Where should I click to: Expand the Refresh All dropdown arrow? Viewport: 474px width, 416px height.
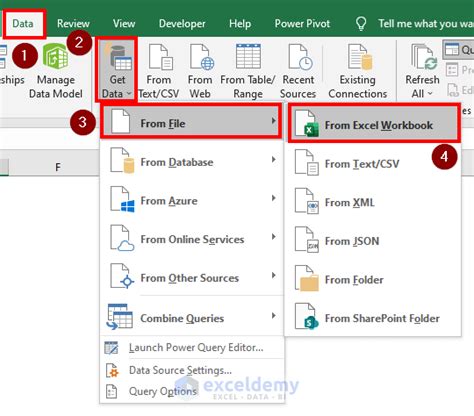click(430, 94)
